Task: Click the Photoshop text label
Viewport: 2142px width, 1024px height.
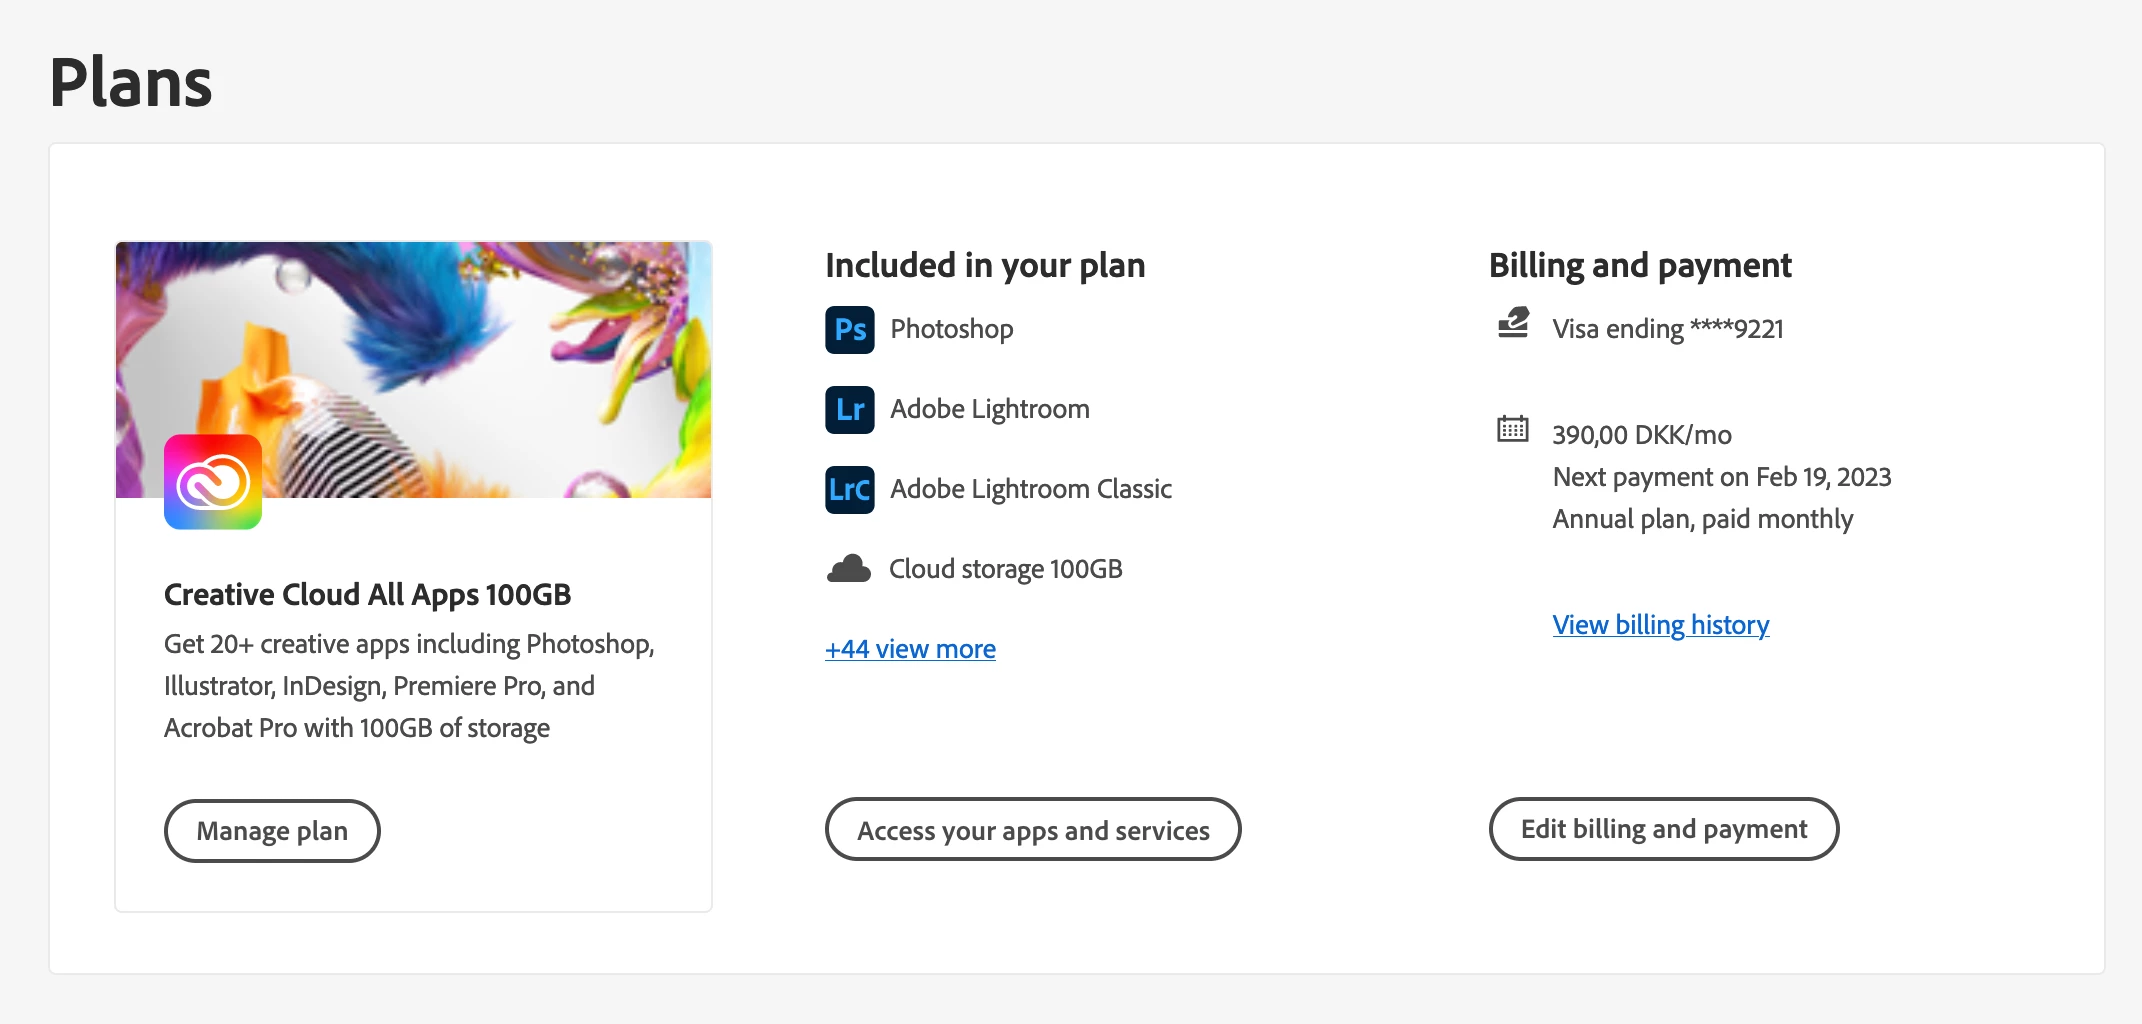Action: 952,329
